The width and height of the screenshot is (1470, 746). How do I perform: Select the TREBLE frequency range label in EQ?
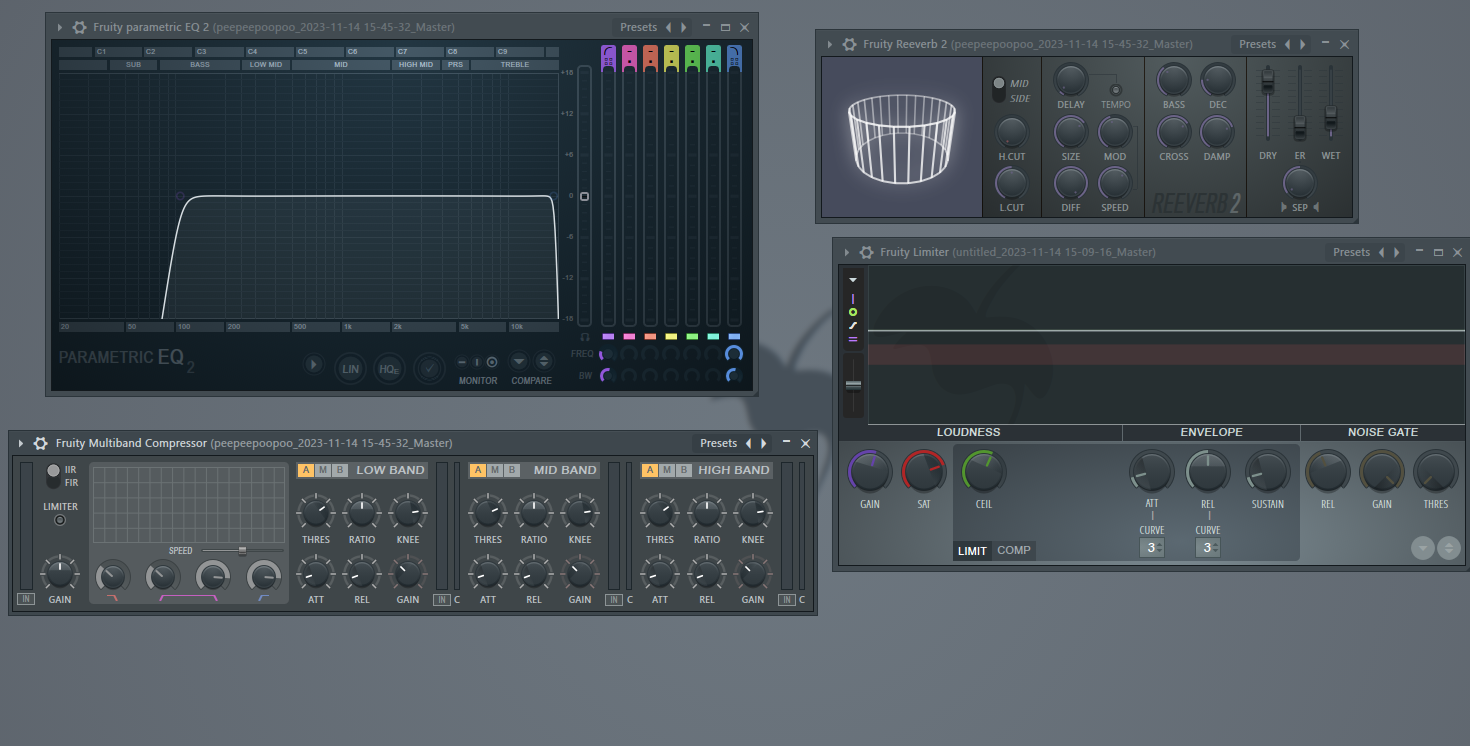click(515, 65)
